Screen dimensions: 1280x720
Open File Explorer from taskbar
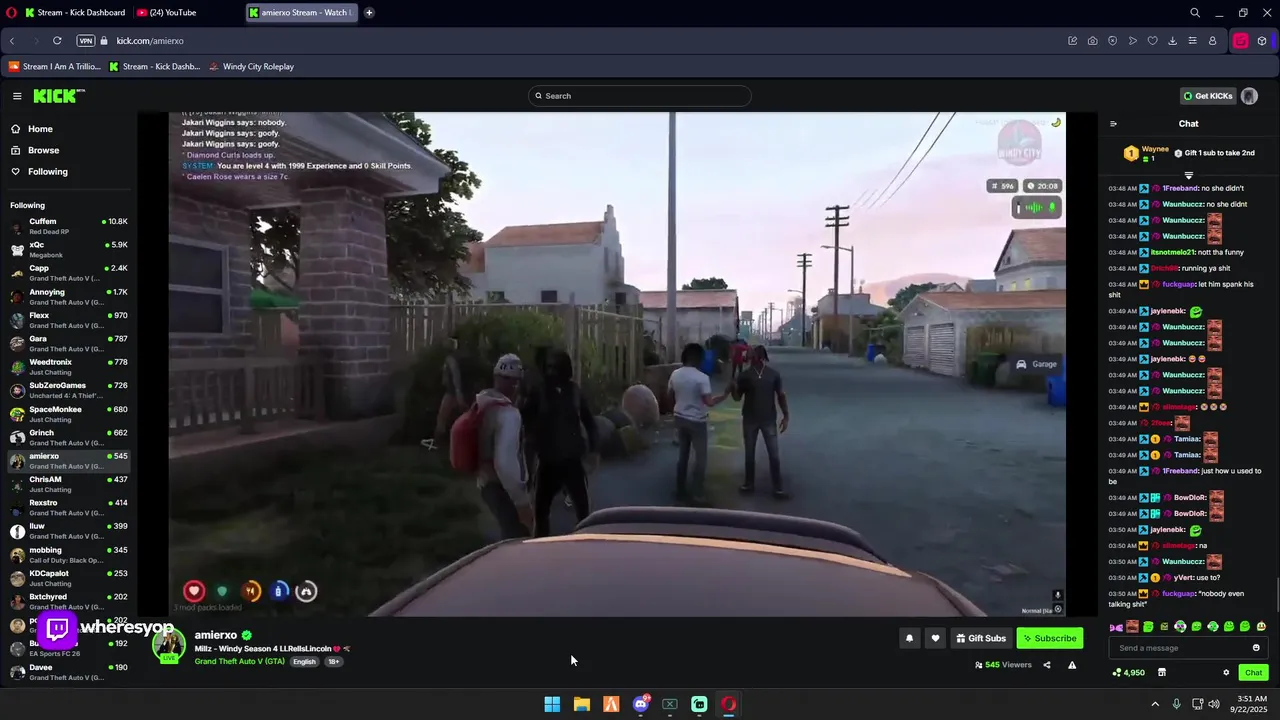581,704
